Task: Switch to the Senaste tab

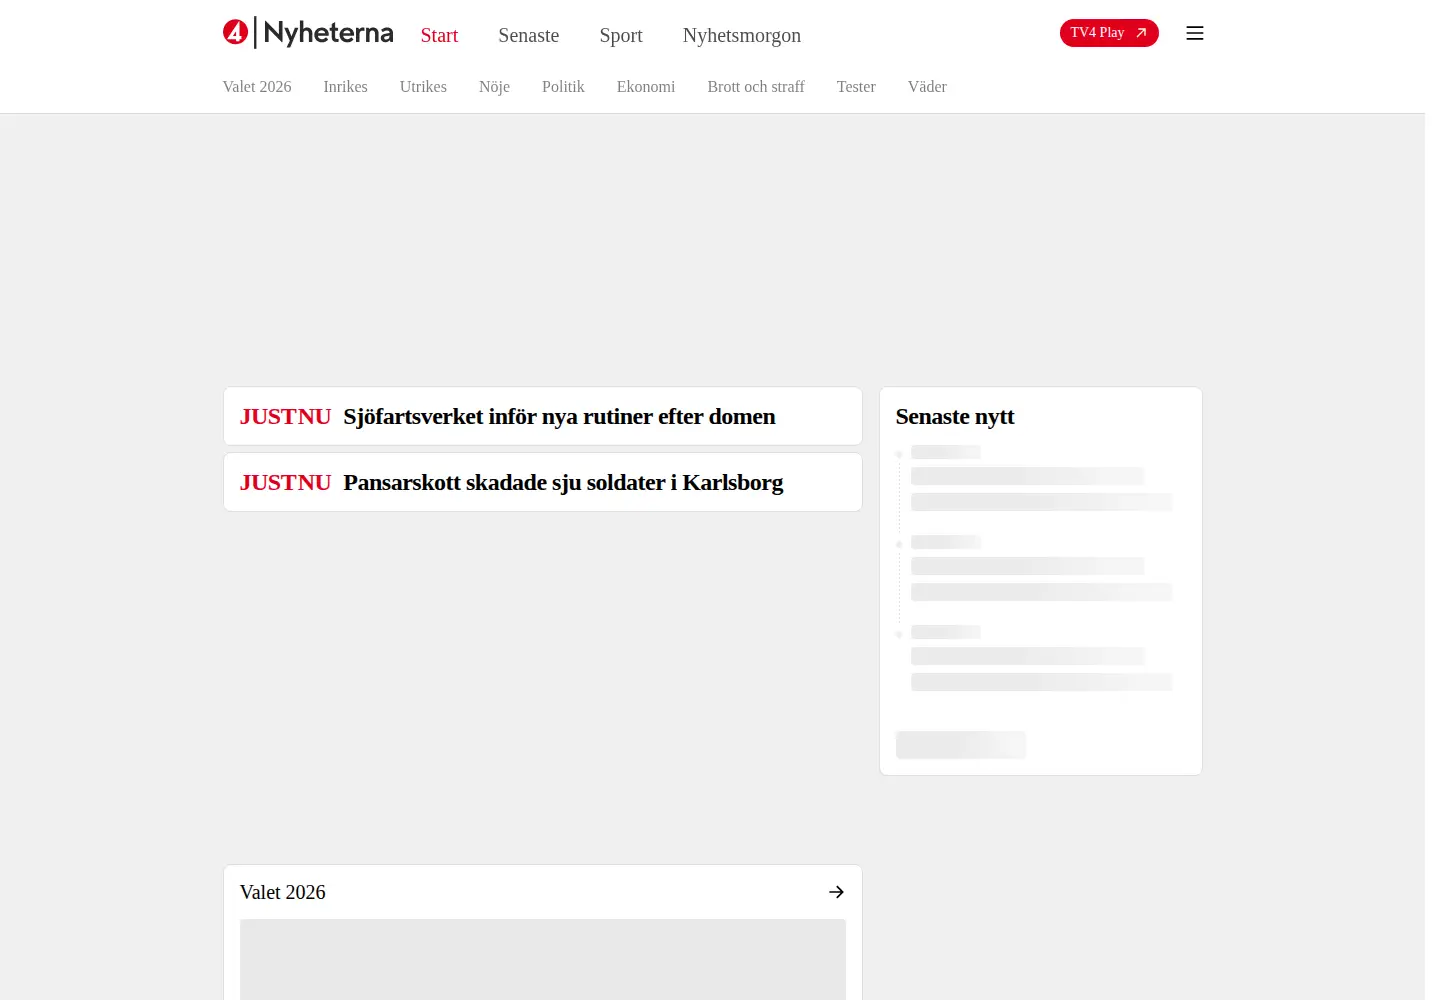Action: [x=529, y=36]
